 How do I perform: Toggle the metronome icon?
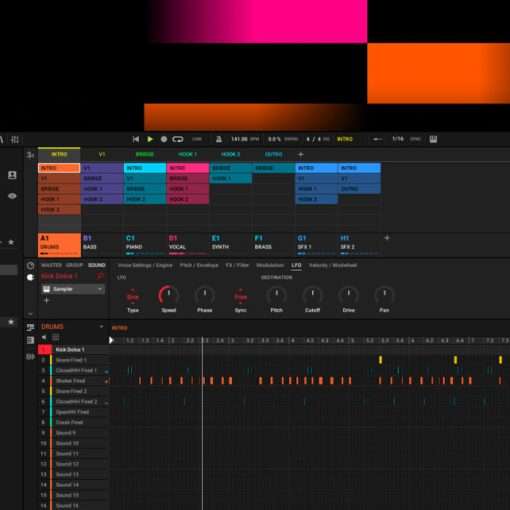(219, 139)
